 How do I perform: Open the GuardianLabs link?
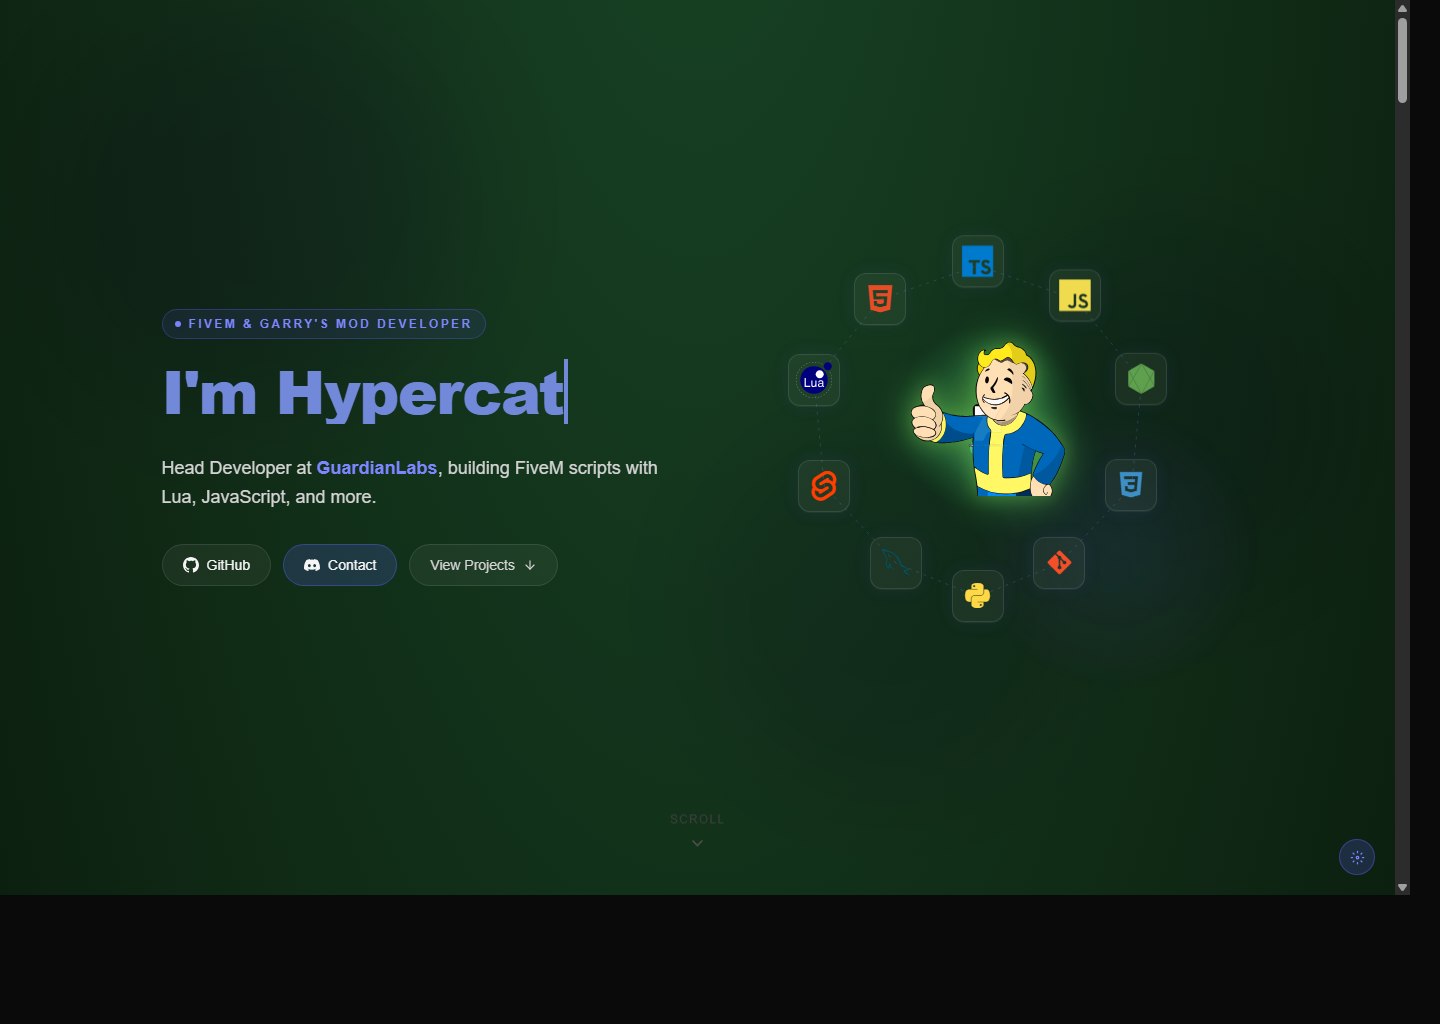[x=377, y=468]
